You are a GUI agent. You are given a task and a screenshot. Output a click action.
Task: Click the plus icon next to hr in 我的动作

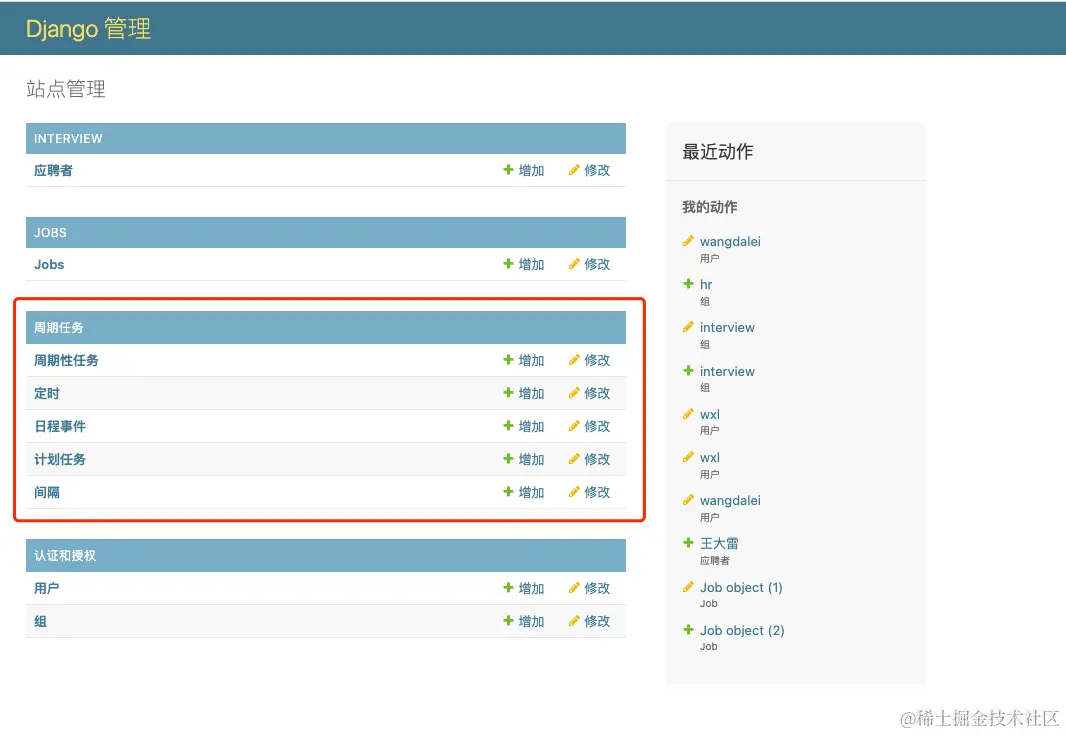click(689, 284)
